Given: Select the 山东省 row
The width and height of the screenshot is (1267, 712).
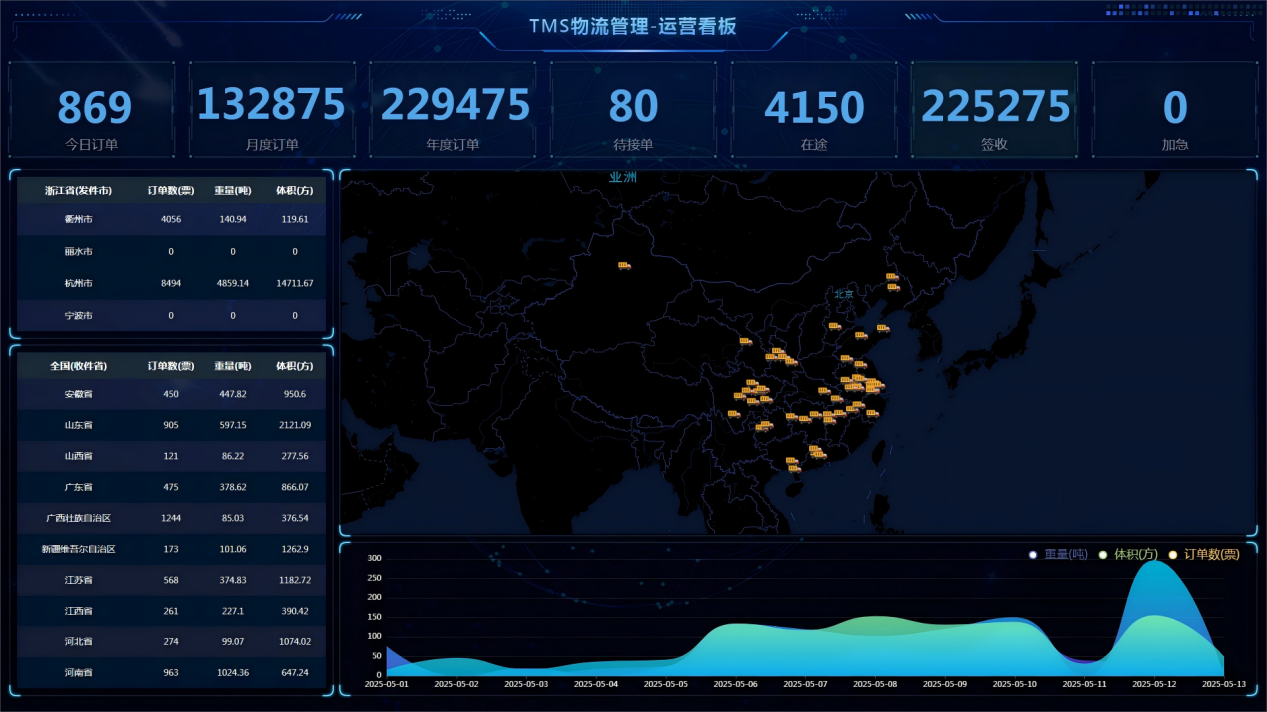Looking at the screenshot, I should coord(171,425).
